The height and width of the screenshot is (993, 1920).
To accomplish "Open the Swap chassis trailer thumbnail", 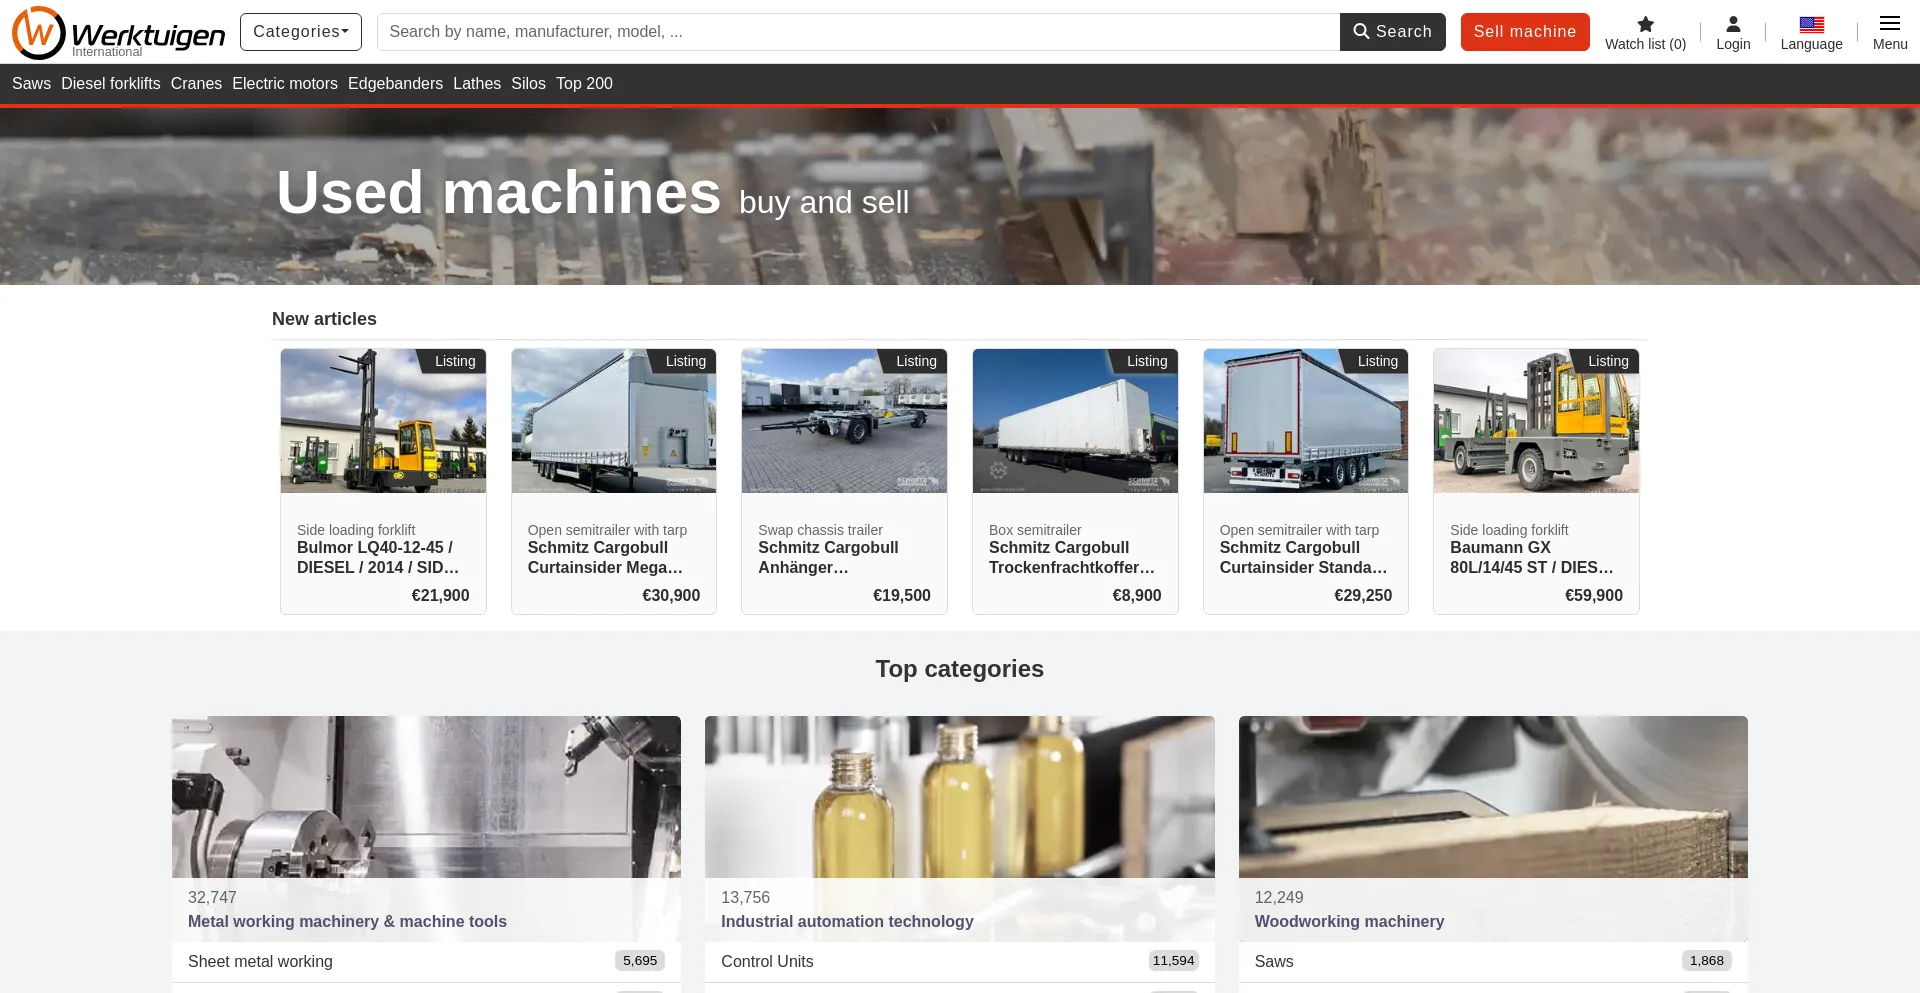I will 844,421.
